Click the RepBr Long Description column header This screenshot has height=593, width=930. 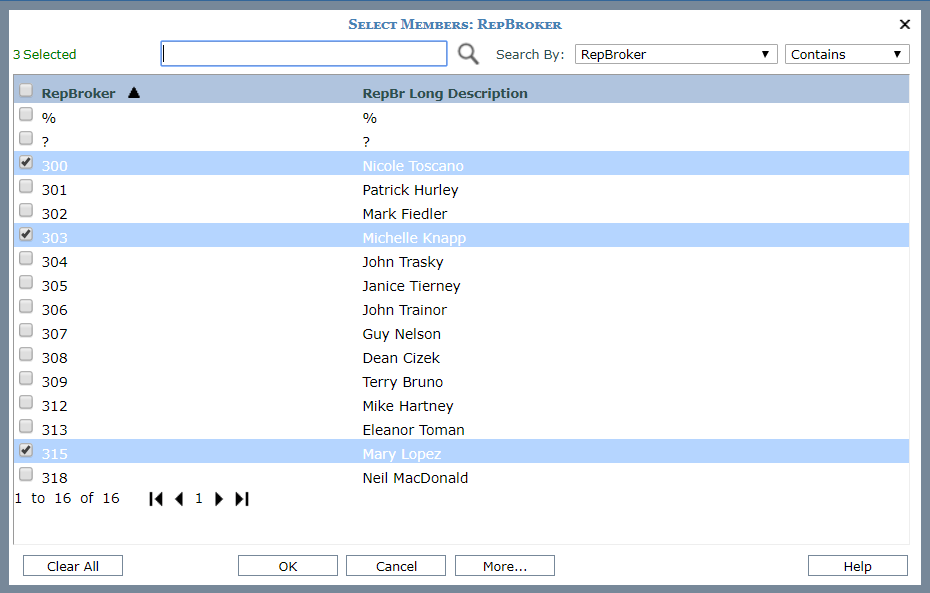[x=445, y=93]
